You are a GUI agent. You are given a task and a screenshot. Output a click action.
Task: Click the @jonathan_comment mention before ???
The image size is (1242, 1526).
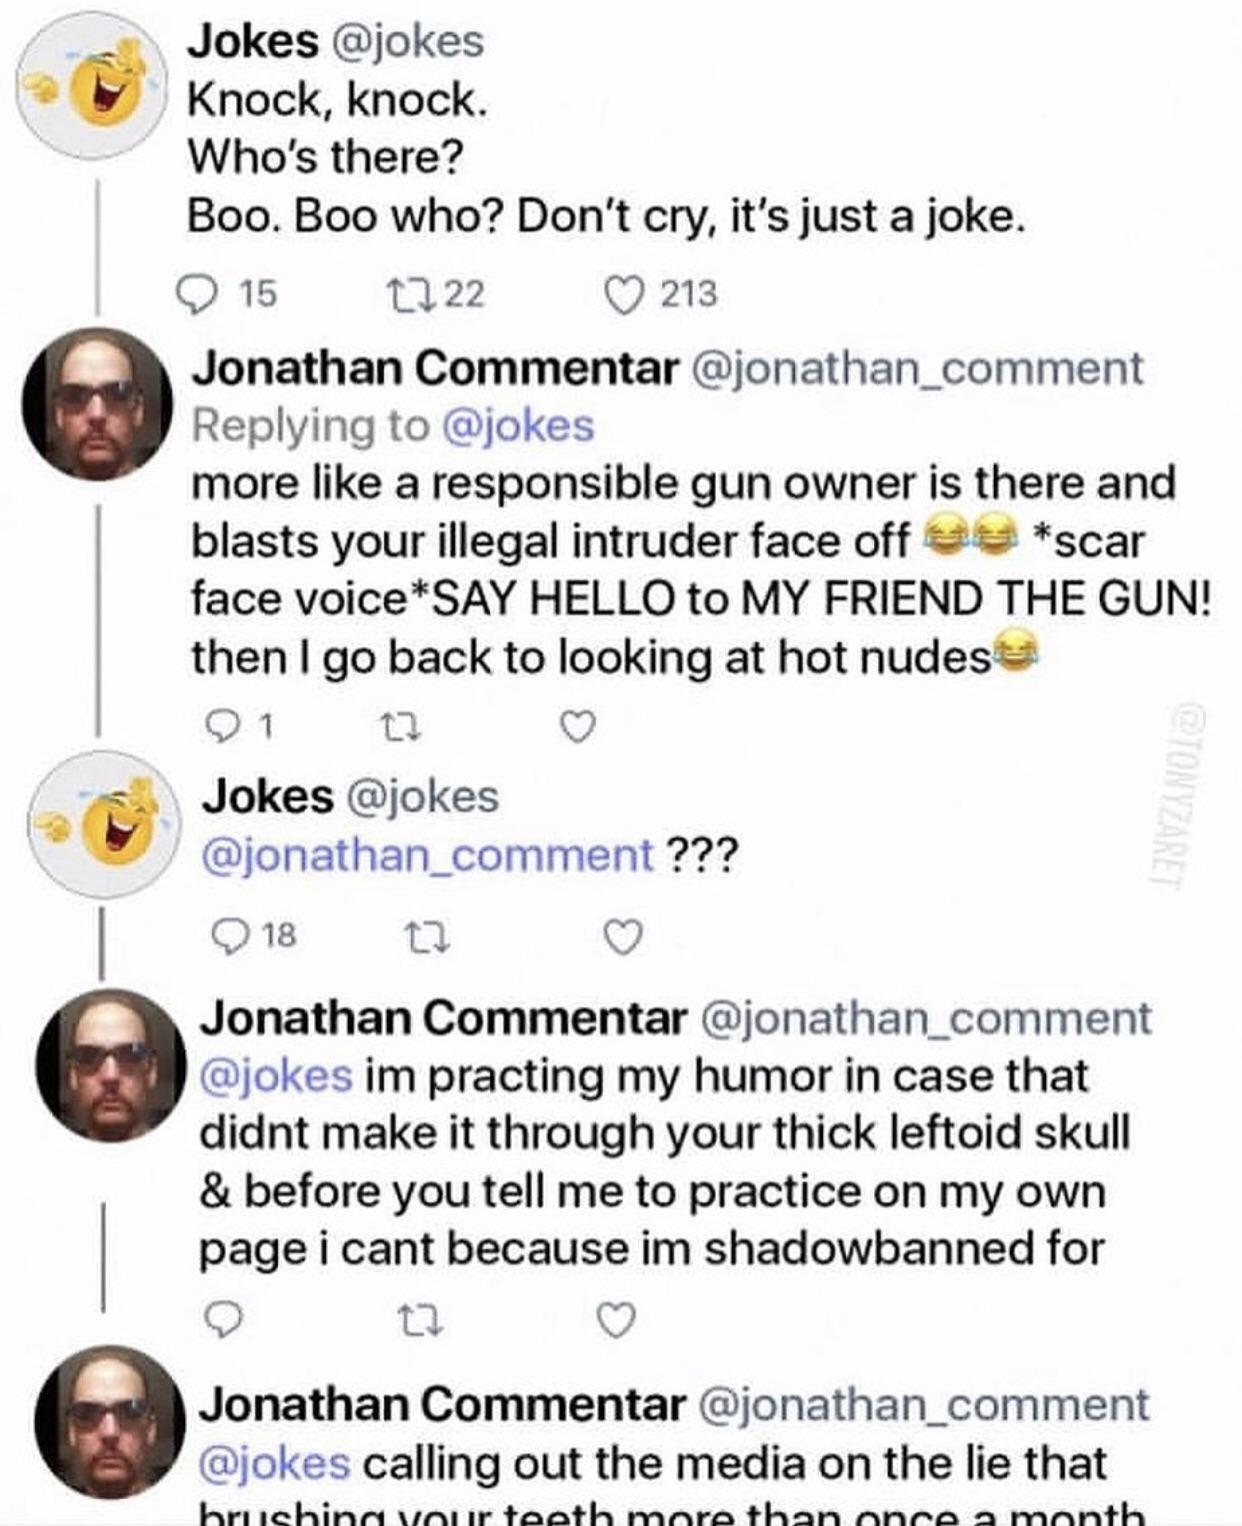coord(427,855)
